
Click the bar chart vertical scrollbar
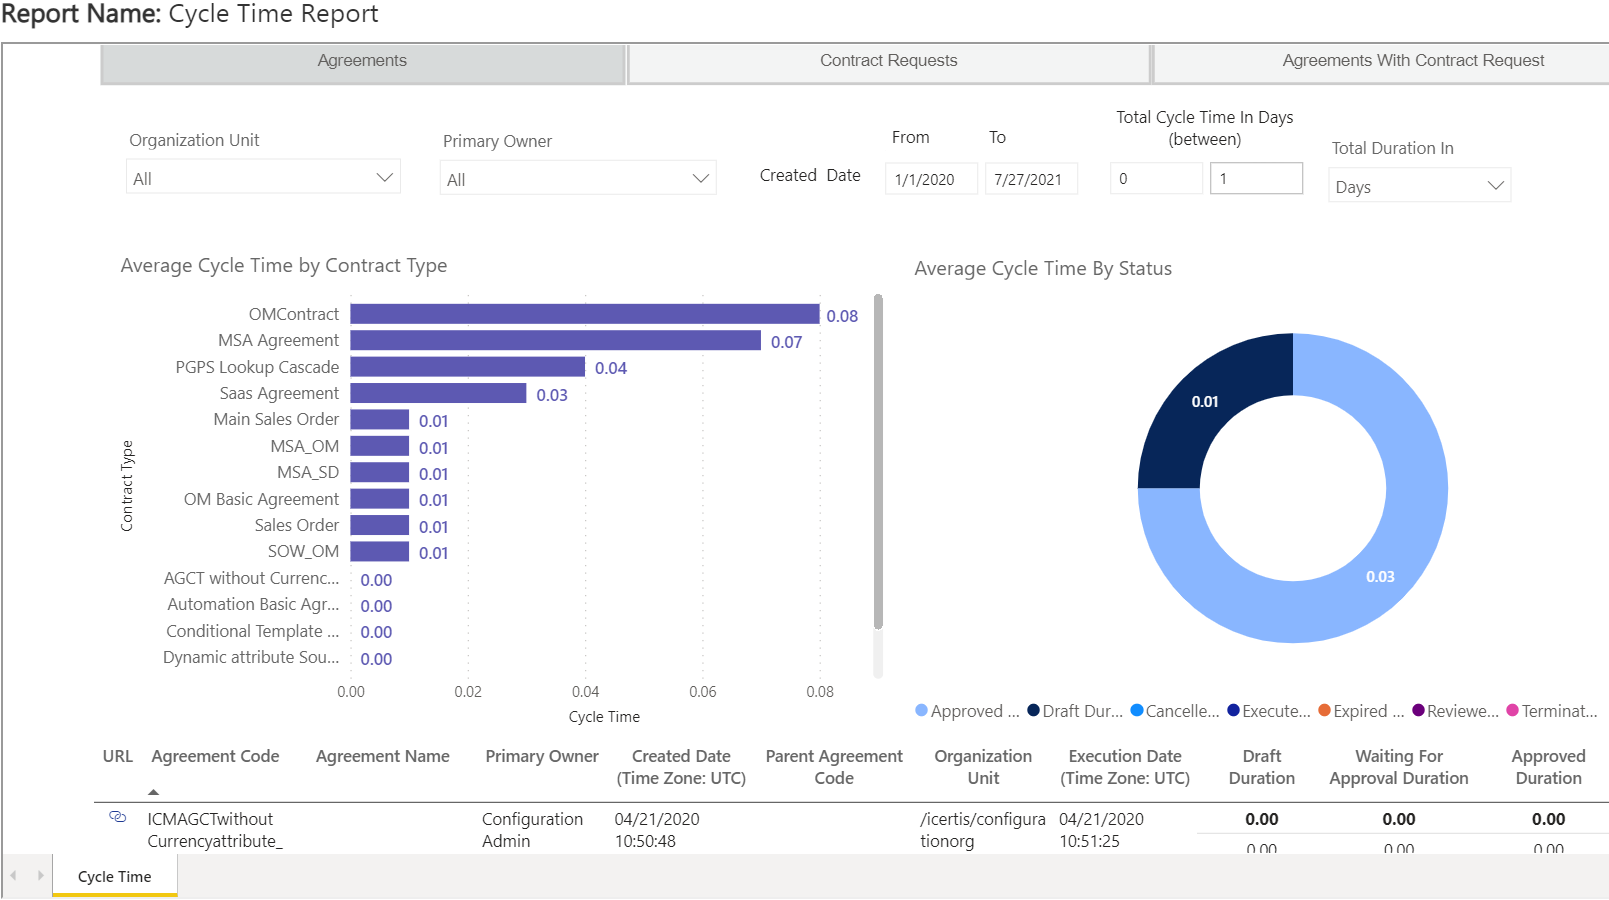pos(878,460)
